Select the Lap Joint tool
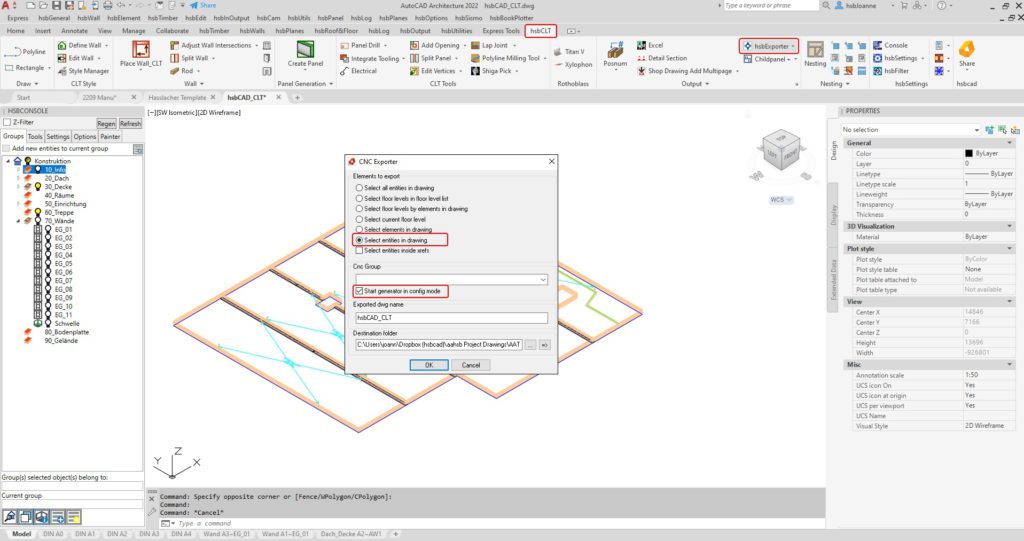1024x541 pixels. 489,45
